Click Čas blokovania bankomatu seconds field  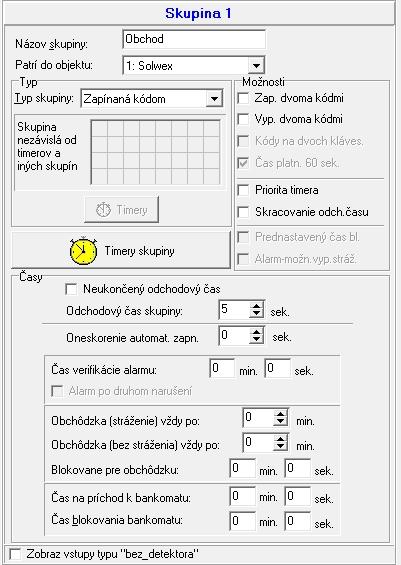pos(298,521)
